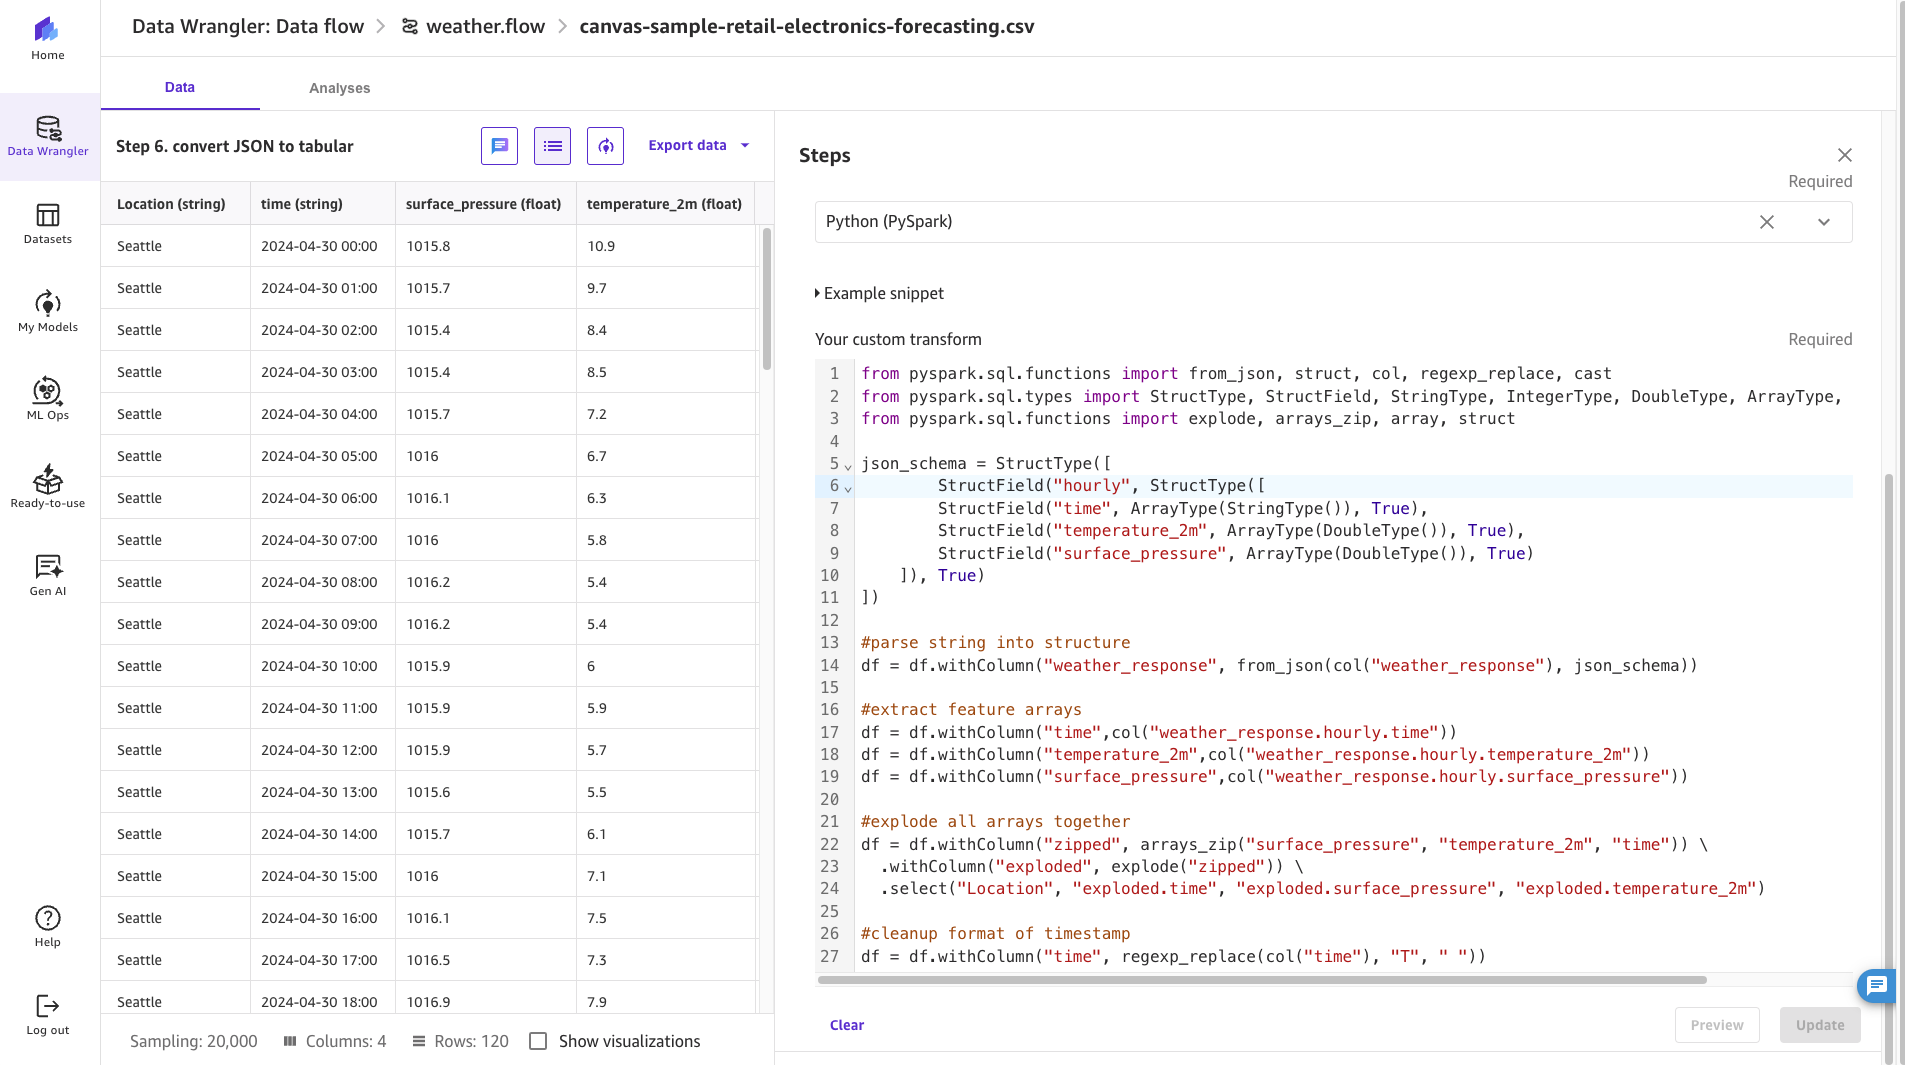Click the Preview button

pyautogui.click(x=1717, y=1025)
